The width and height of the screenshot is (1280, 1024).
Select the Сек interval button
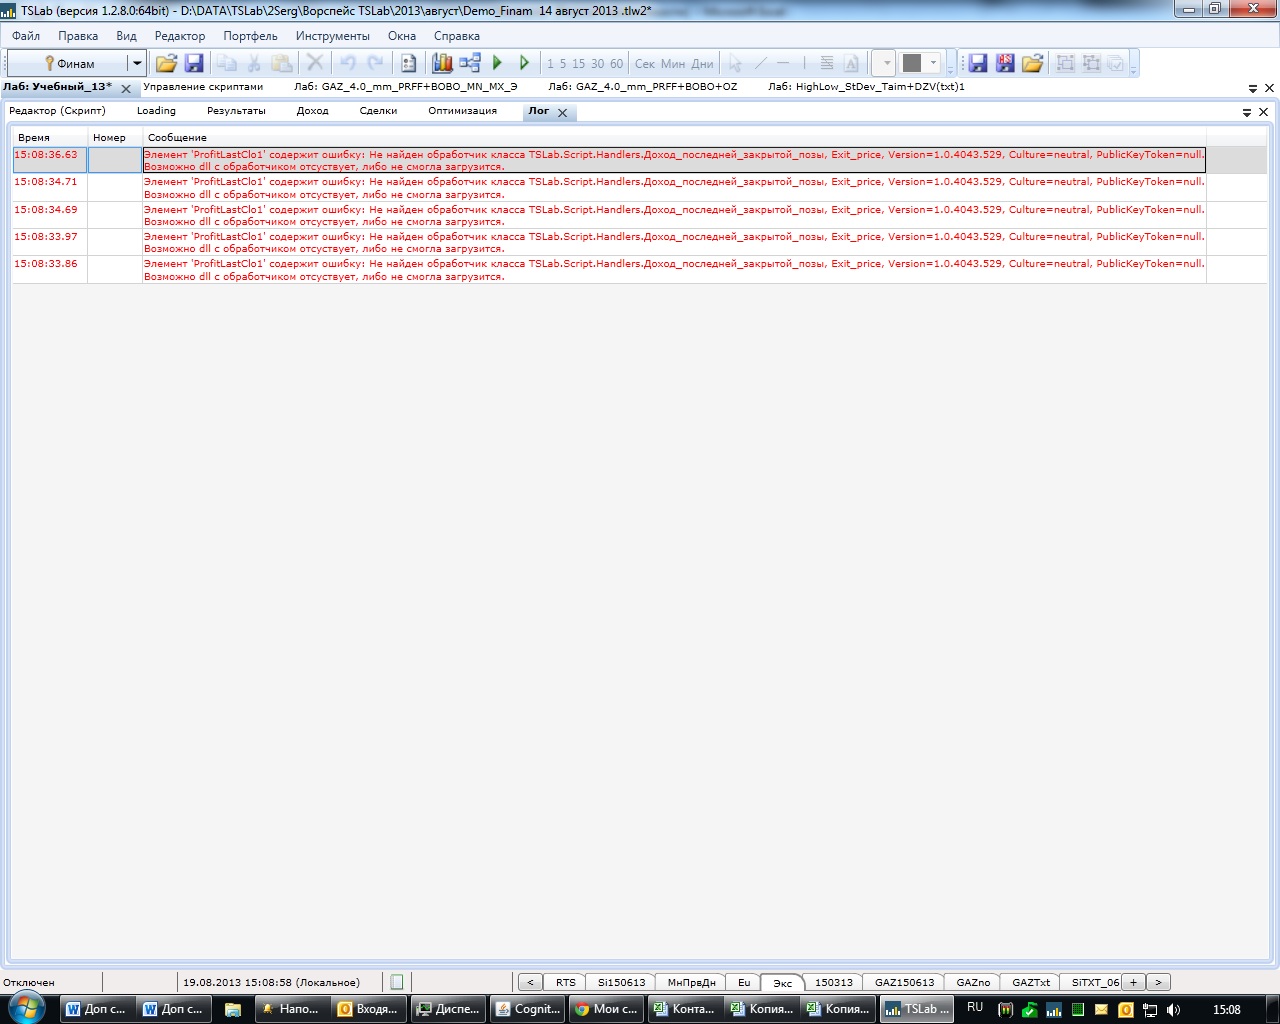645,63
